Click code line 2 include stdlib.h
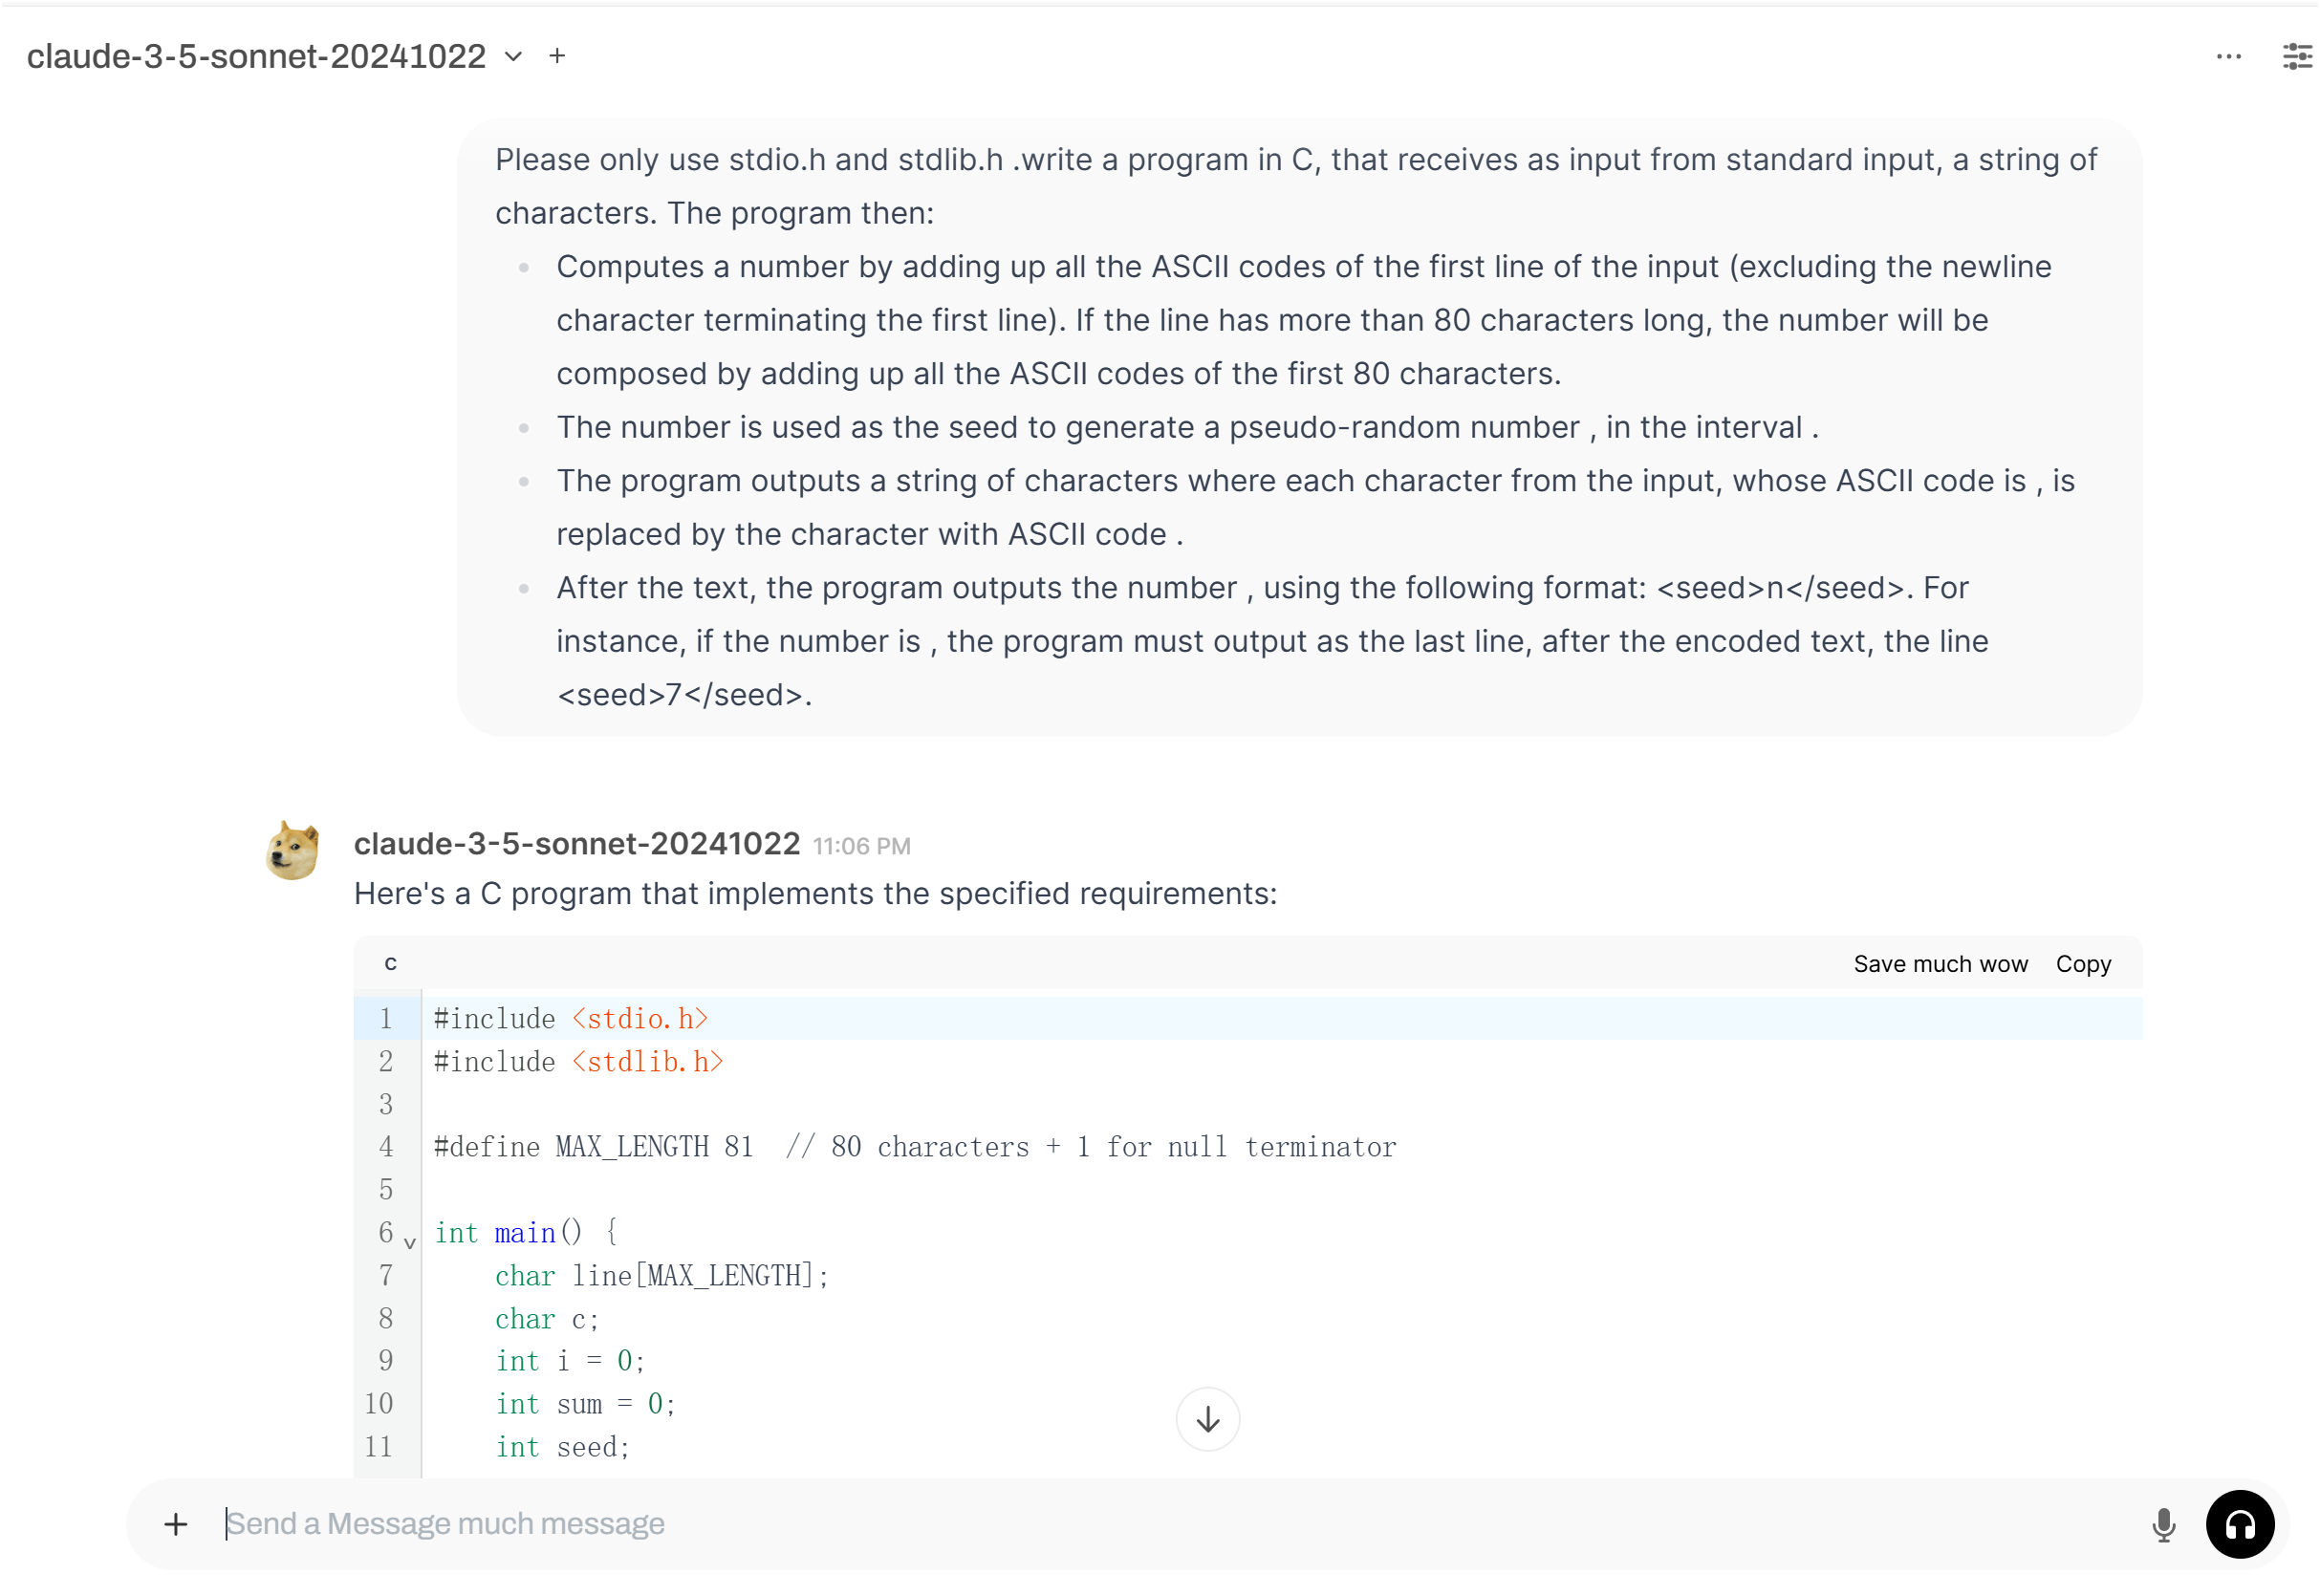 pos(578,1062)
